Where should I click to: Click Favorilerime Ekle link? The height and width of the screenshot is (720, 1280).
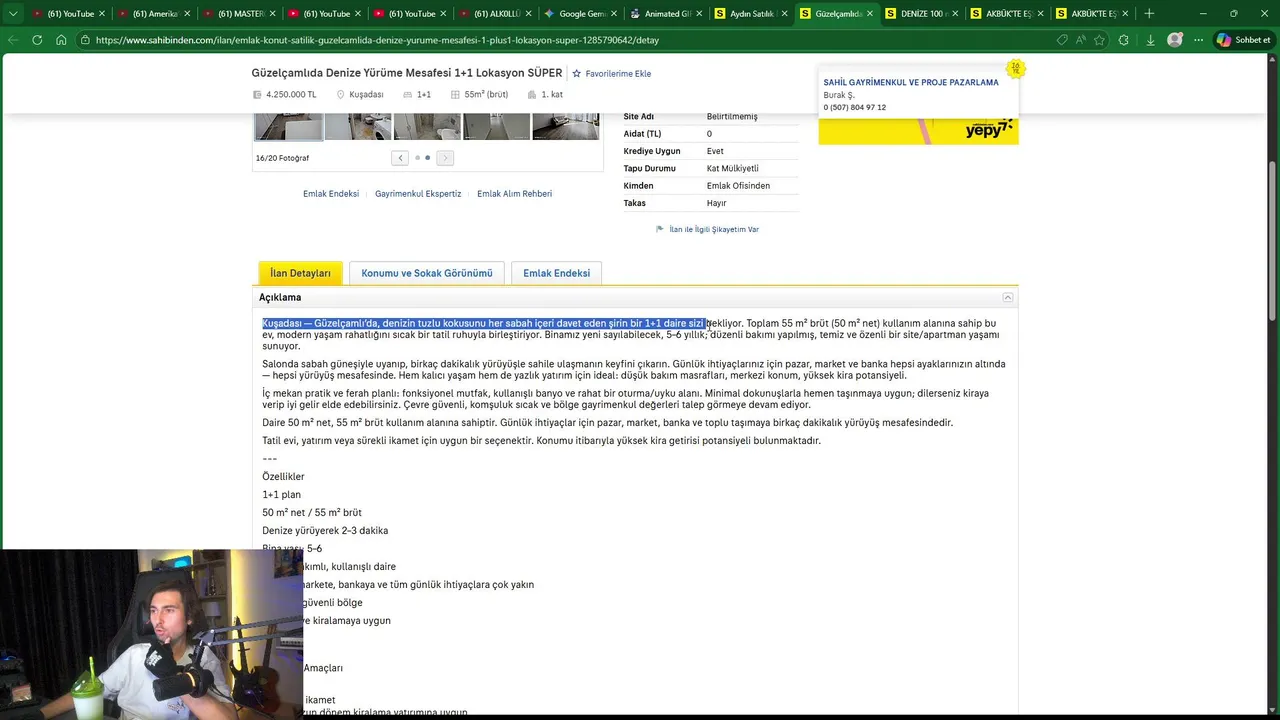coord(618,74)
